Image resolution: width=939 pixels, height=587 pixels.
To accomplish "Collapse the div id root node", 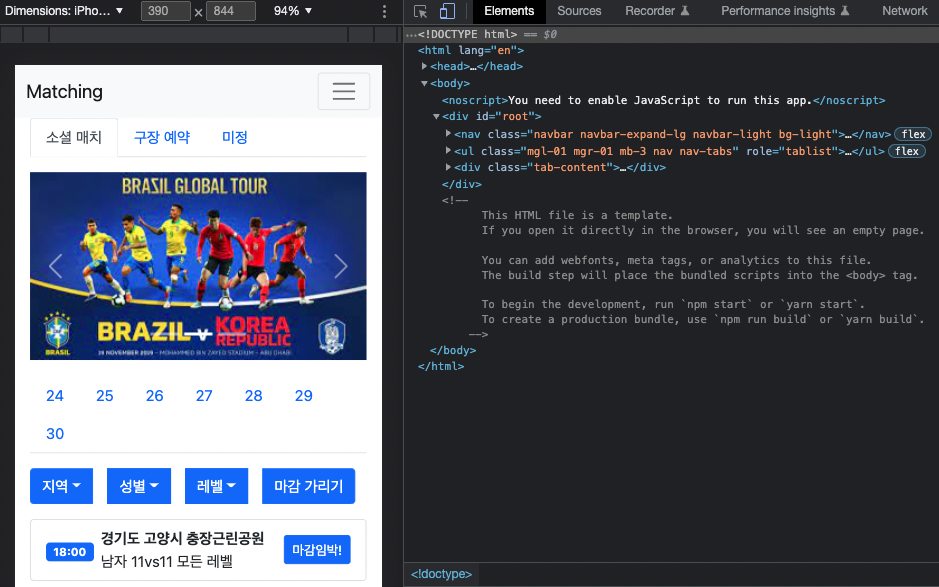I will 436,116.
